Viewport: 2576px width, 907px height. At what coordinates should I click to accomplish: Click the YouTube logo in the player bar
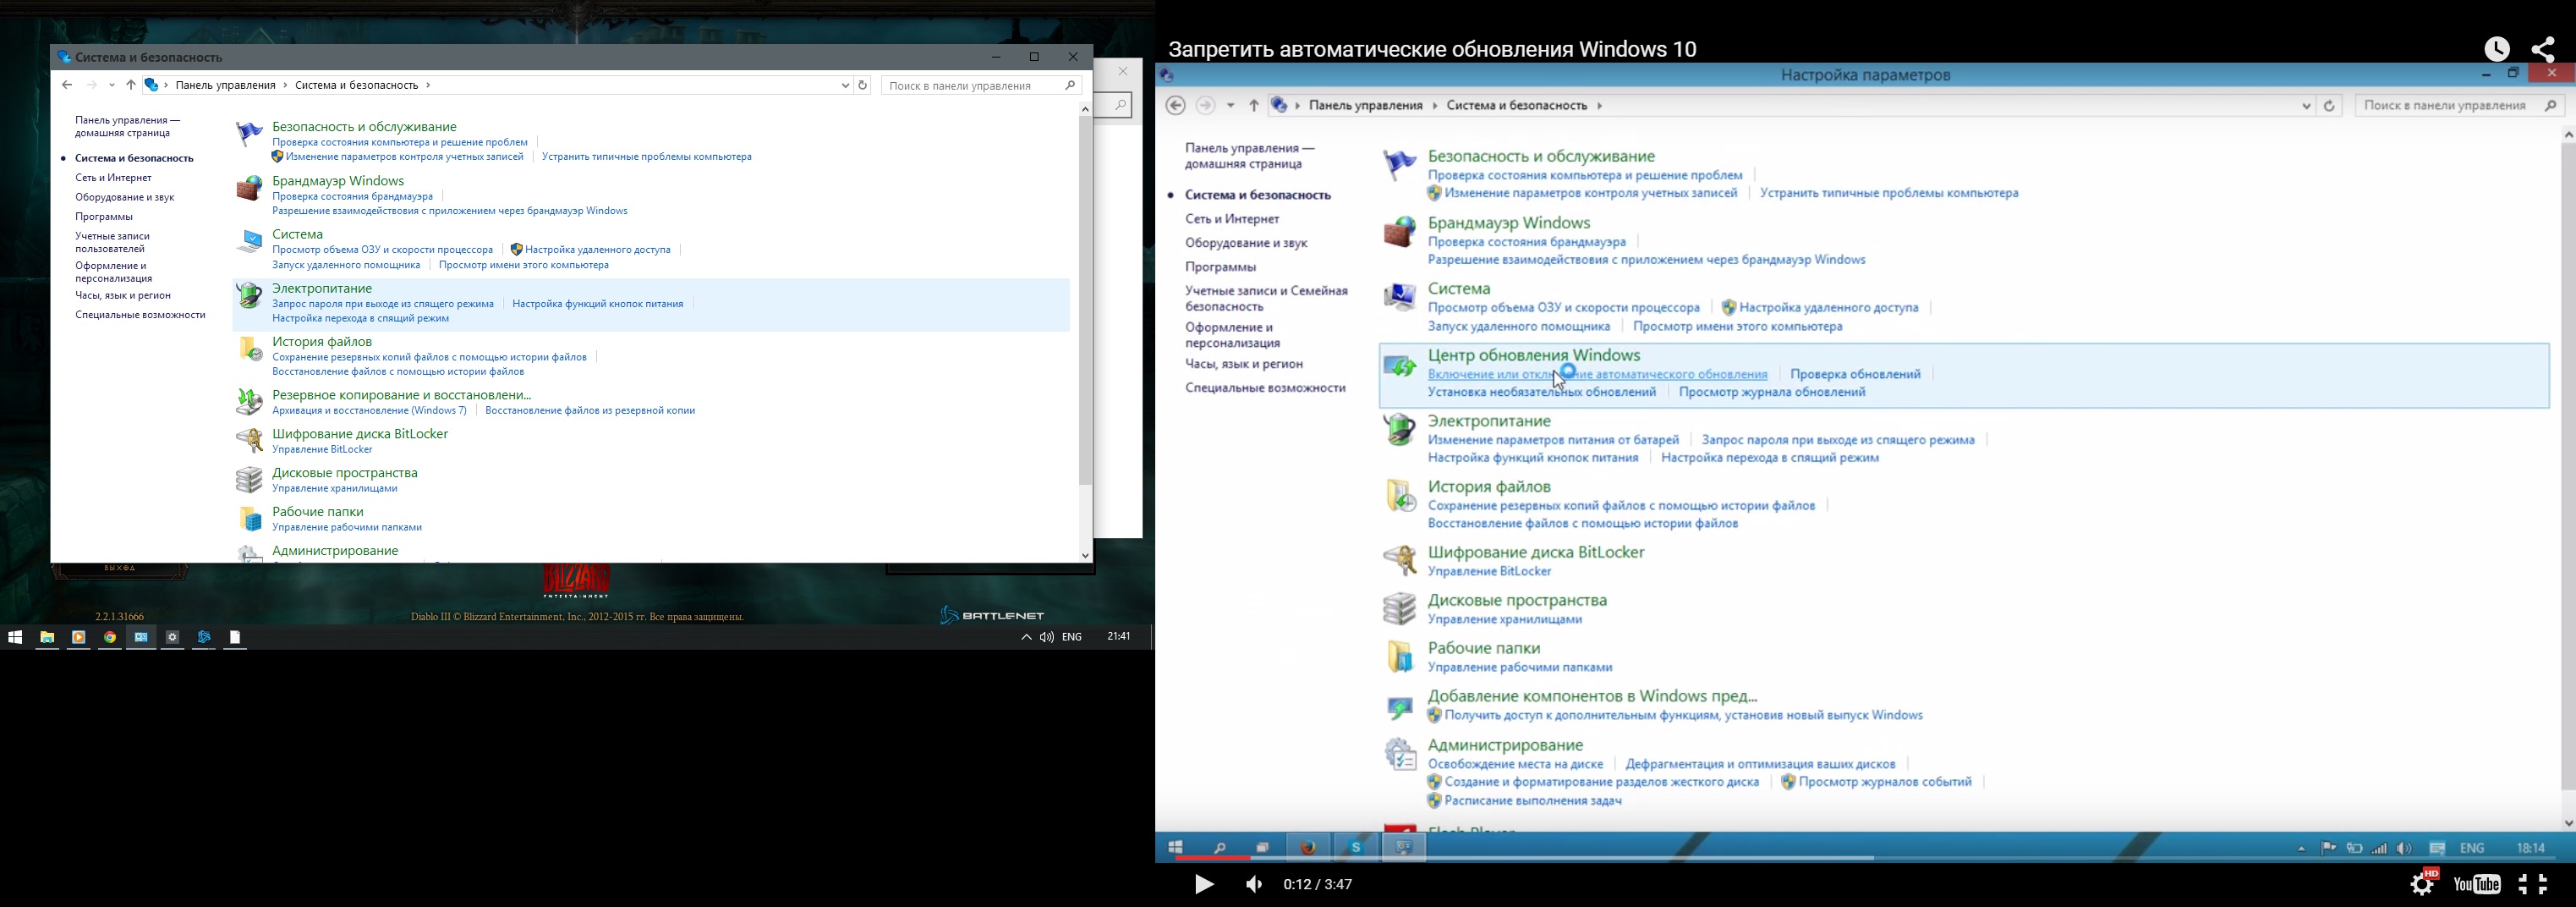point(2478,885)
